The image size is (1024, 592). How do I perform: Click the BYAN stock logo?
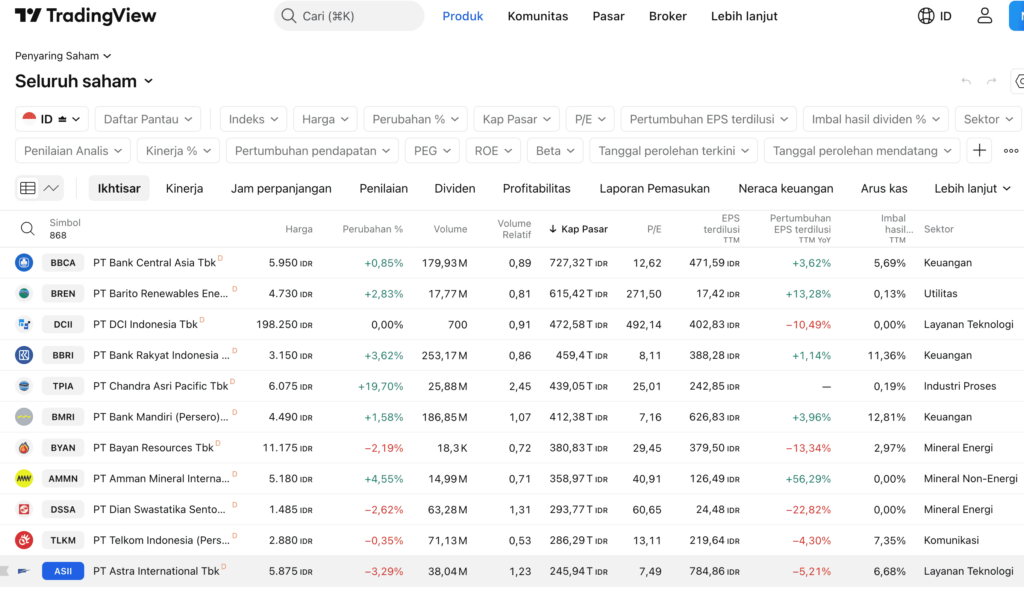pos(24,448)
